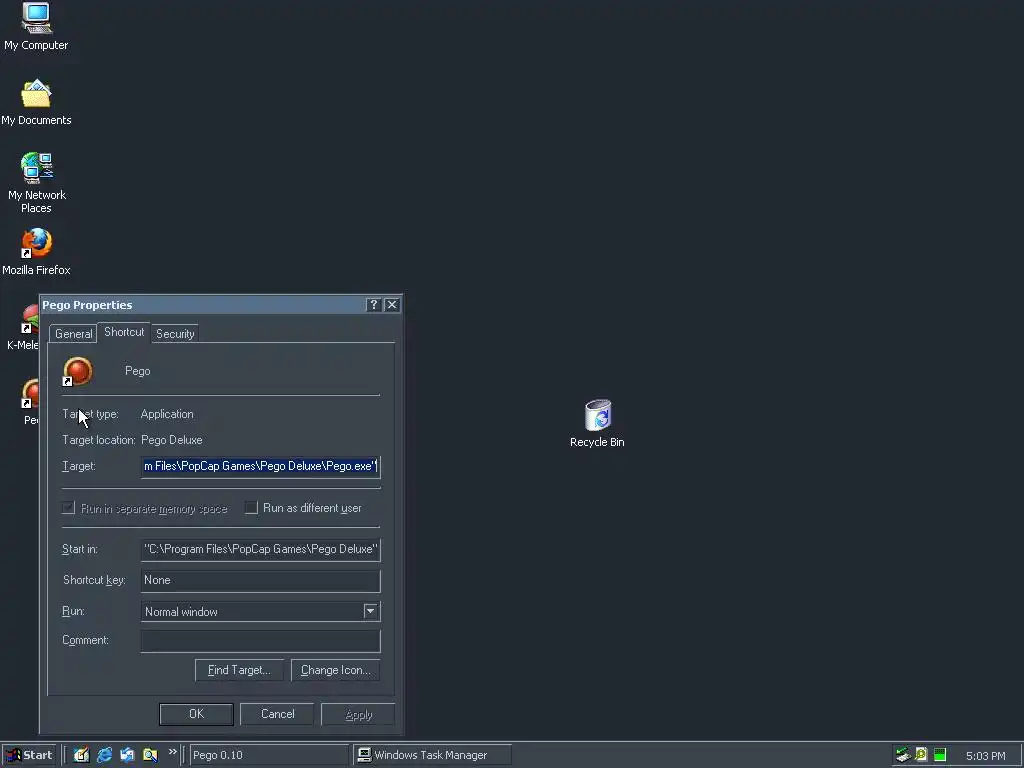The width and height of the screenshot is (1024, 768).
Task: Click the Shortcut key field
Action: coord(261,581)
